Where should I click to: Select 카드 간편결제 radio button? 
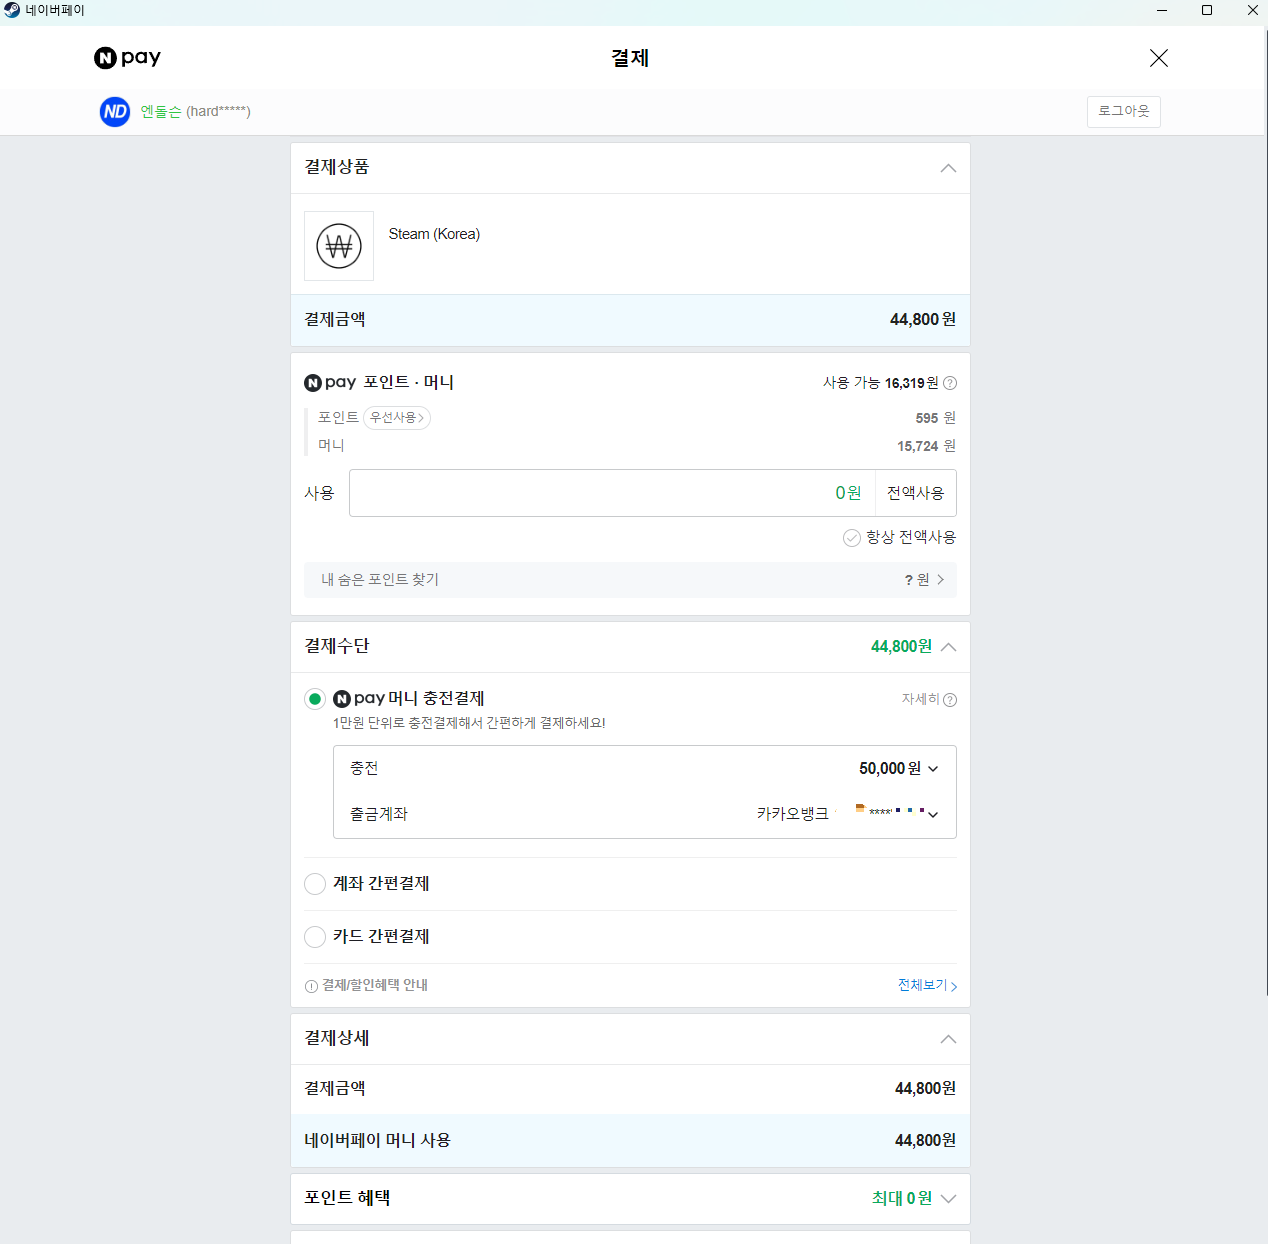(315, 937)
